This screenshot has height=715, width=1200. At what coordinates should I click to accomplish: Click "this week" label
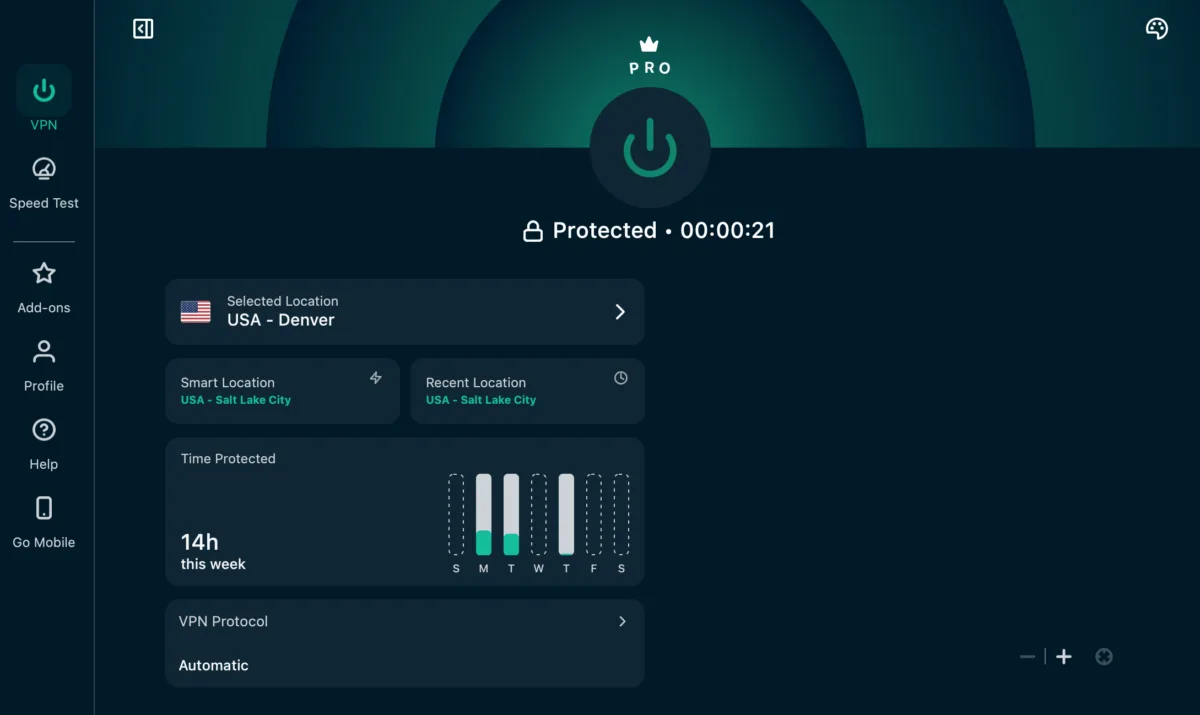(213, 564)
